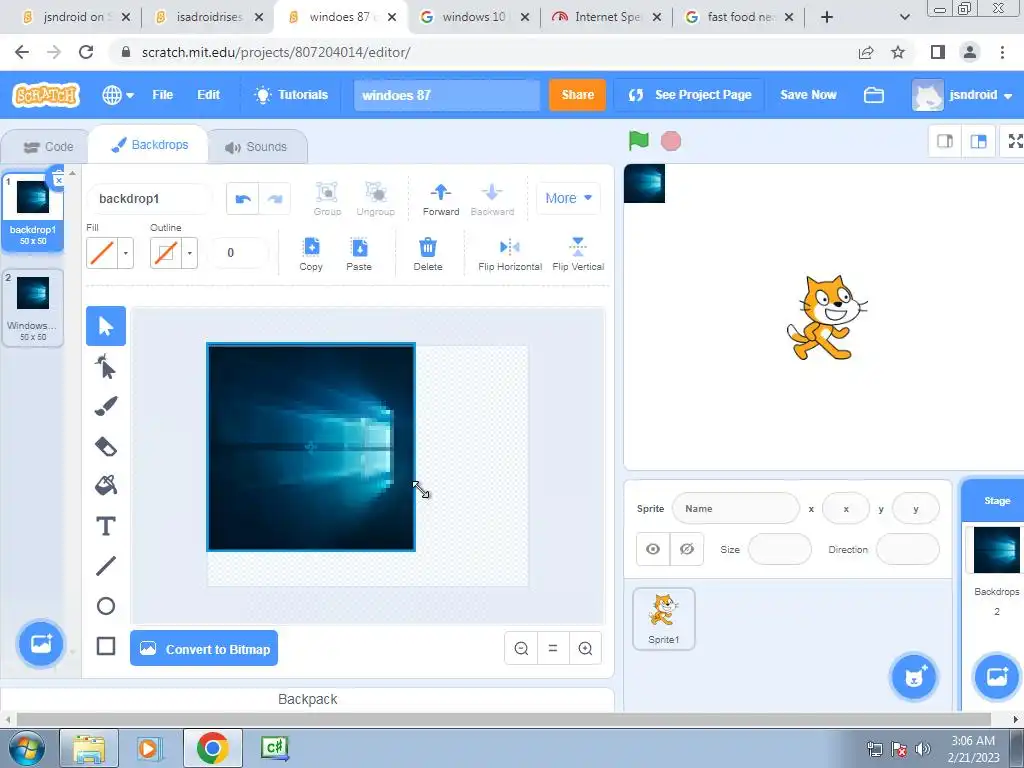1024x768 pixels.
Task: Reset paint editor zoom
Action: tap(553, 648)
